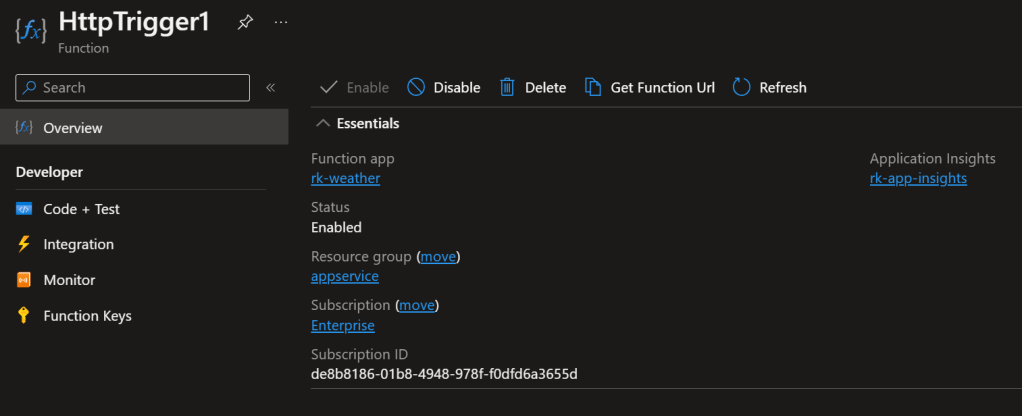Pin HttpTrigger1 function to dashboard
Image resolution: width=1022 pixels, height=416 pixels.
[245, 22]
